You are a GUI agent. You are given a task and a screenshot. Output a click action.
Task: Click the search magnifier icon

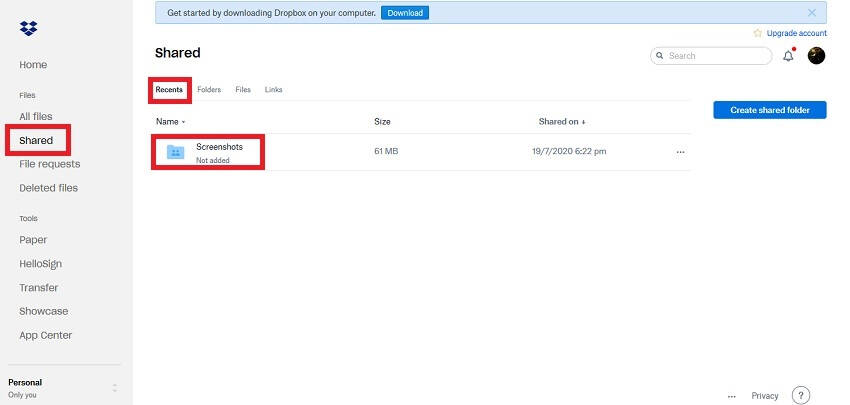660,56
